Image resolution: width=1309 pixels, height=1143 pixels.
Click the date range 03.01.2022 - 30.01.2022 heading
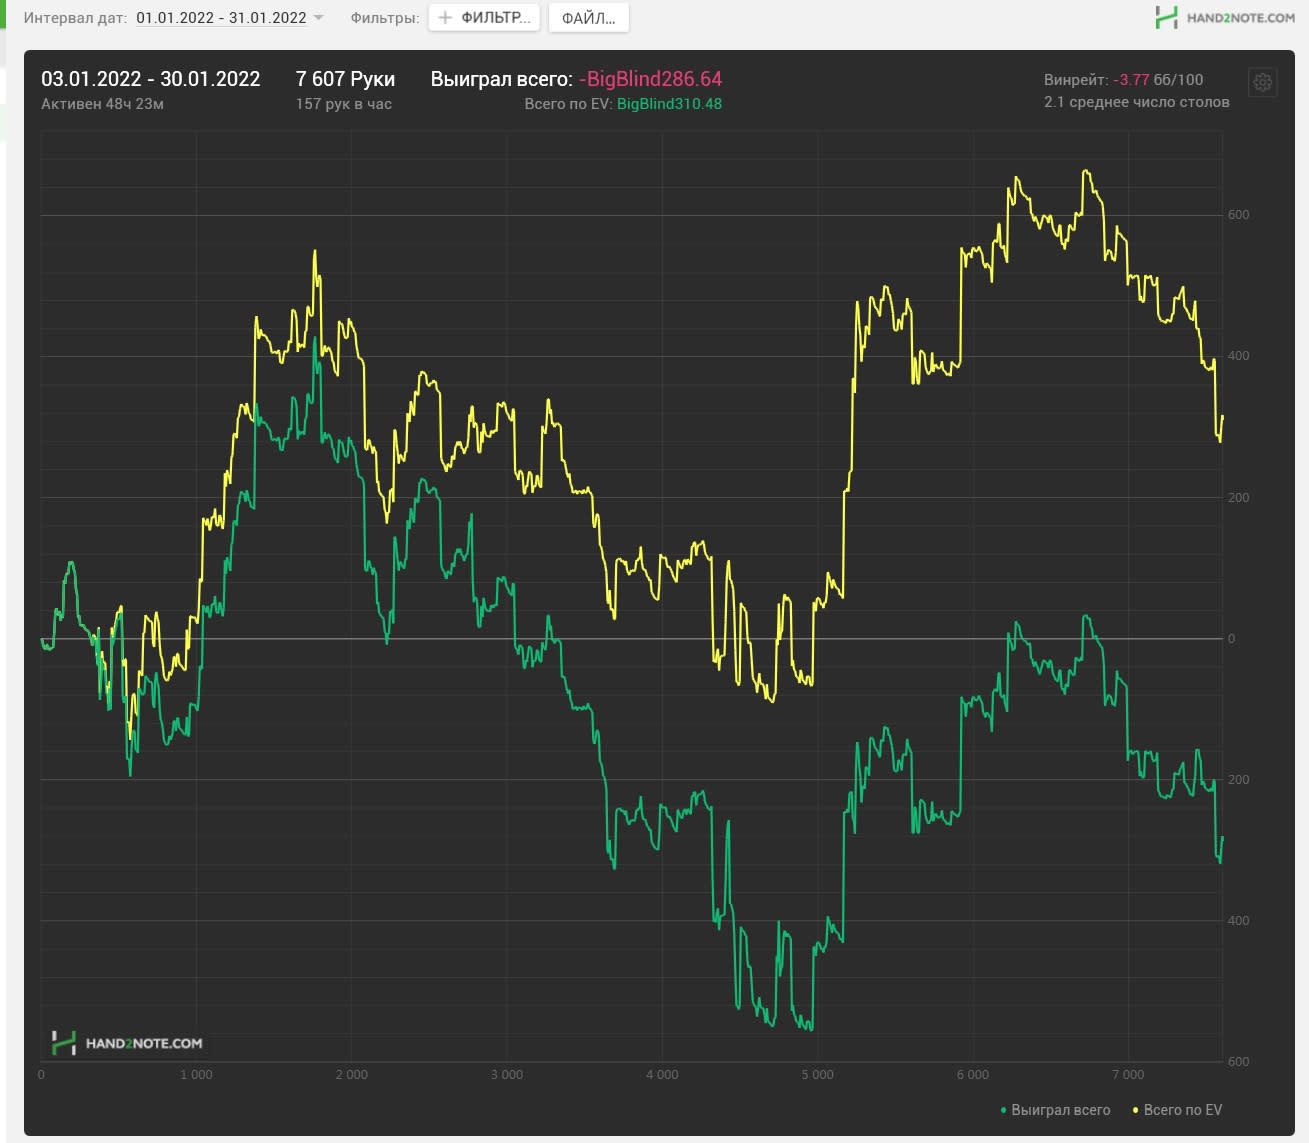(151, 79)
